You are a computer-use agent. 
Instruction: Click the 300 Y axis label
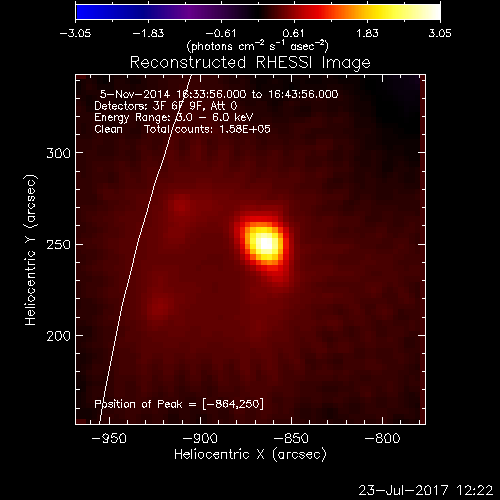tap(58, 153)
